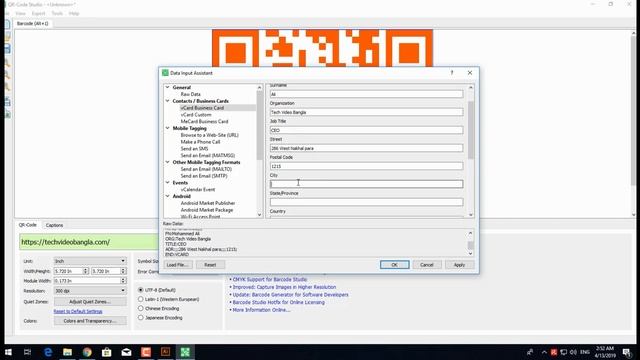
Task: Open the notification center icon
Action: click(627, 352)
